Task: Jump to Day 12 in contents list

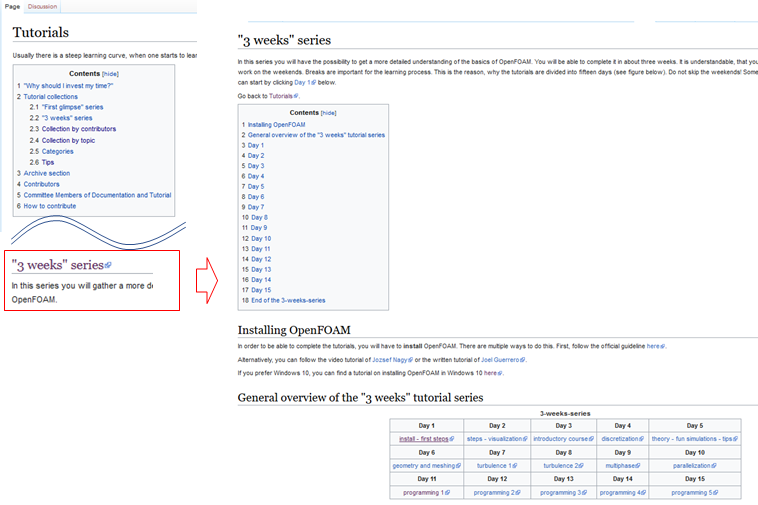Action: [261, 259]
